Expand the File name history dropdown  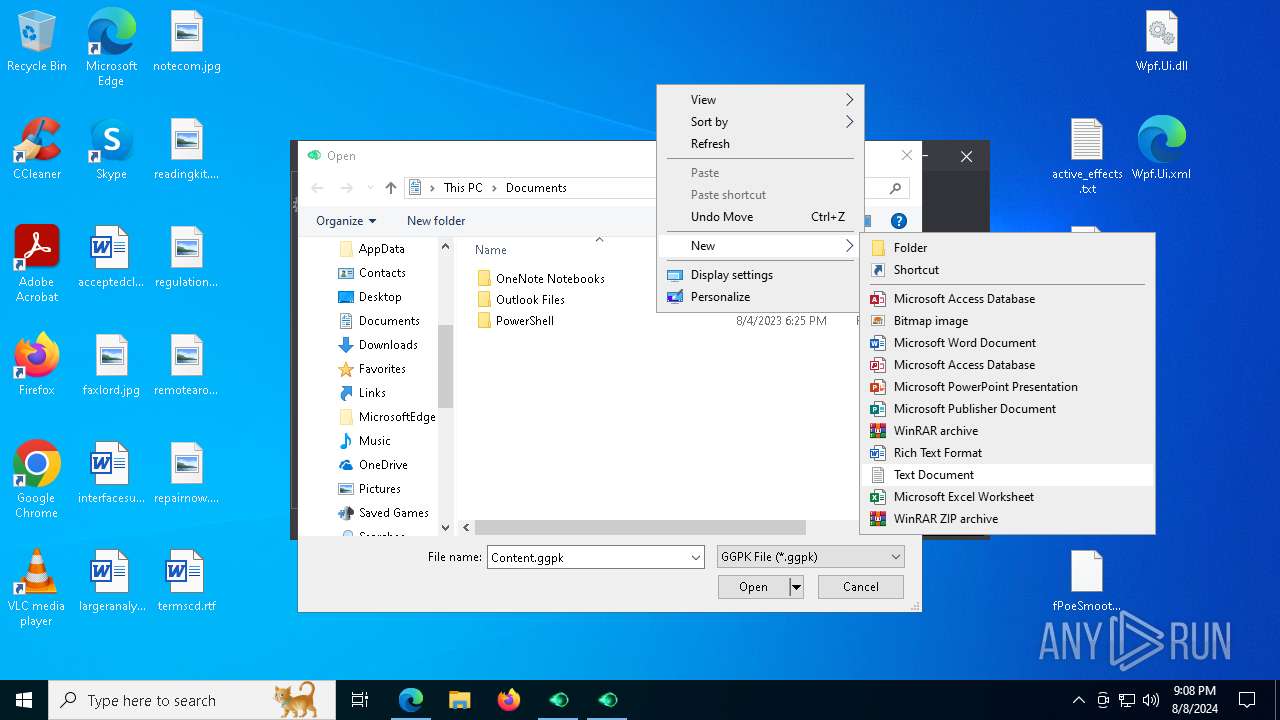pyautogui.click(x=696, y=557)
